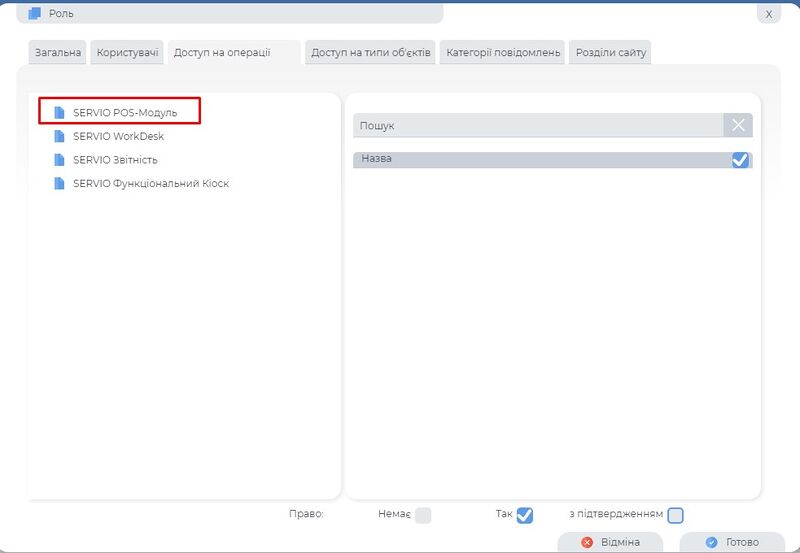The height and width of the screenshot is (553, 800).
Task: Select the SERVIO WorkDesk tree item
Action: tap(118, 136)
